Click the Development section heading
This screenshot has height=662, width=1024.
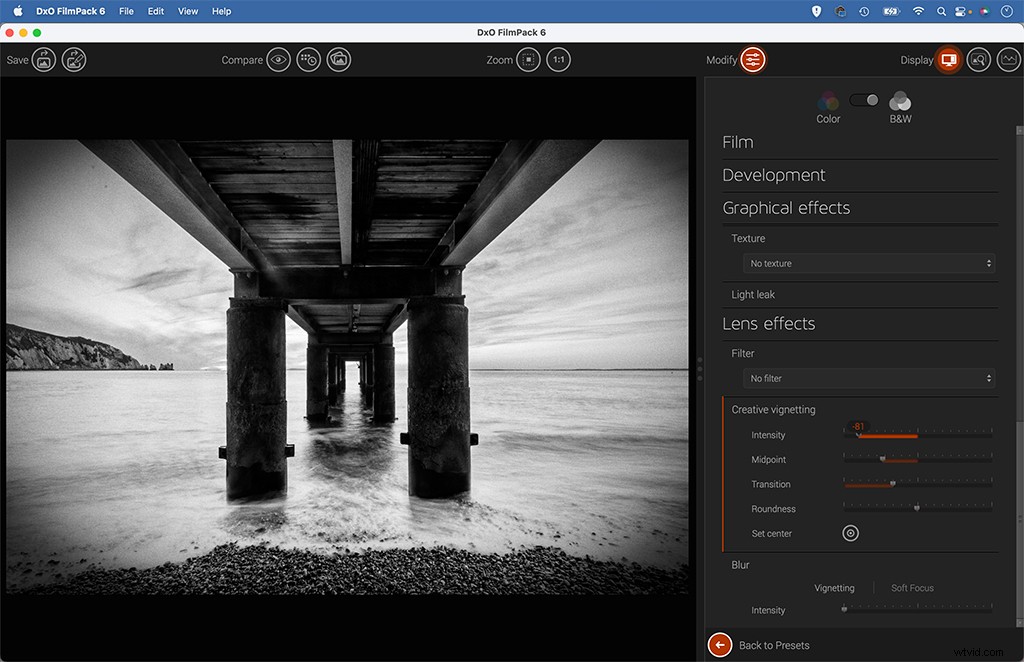(x=773, y=174)
